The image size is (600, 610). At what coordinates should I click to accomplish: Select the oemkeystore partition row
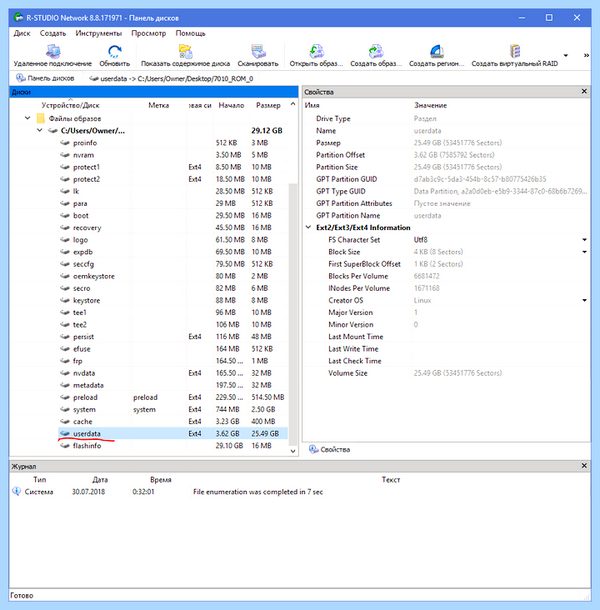(x=173, y=276)
